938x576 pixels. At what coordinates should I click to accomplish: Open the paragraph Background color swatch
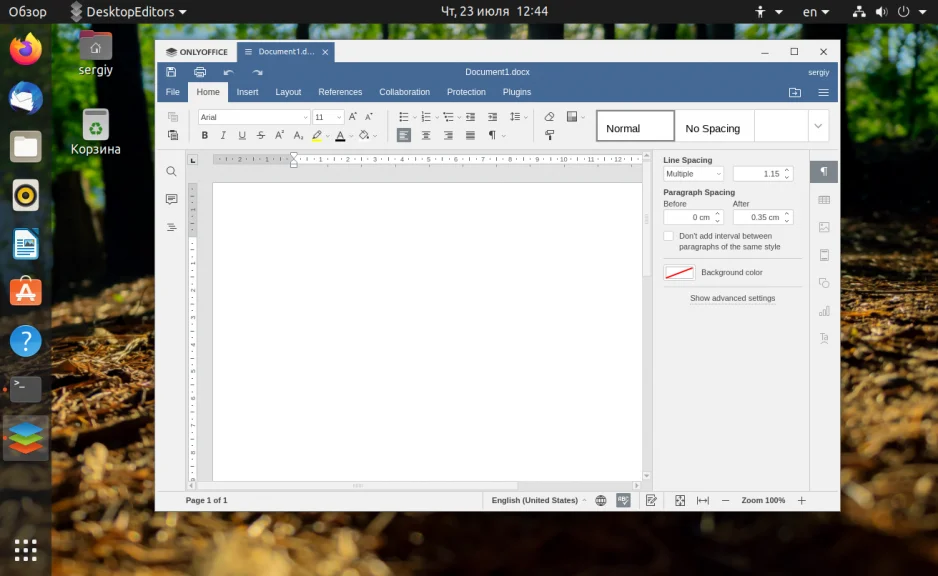680,272
